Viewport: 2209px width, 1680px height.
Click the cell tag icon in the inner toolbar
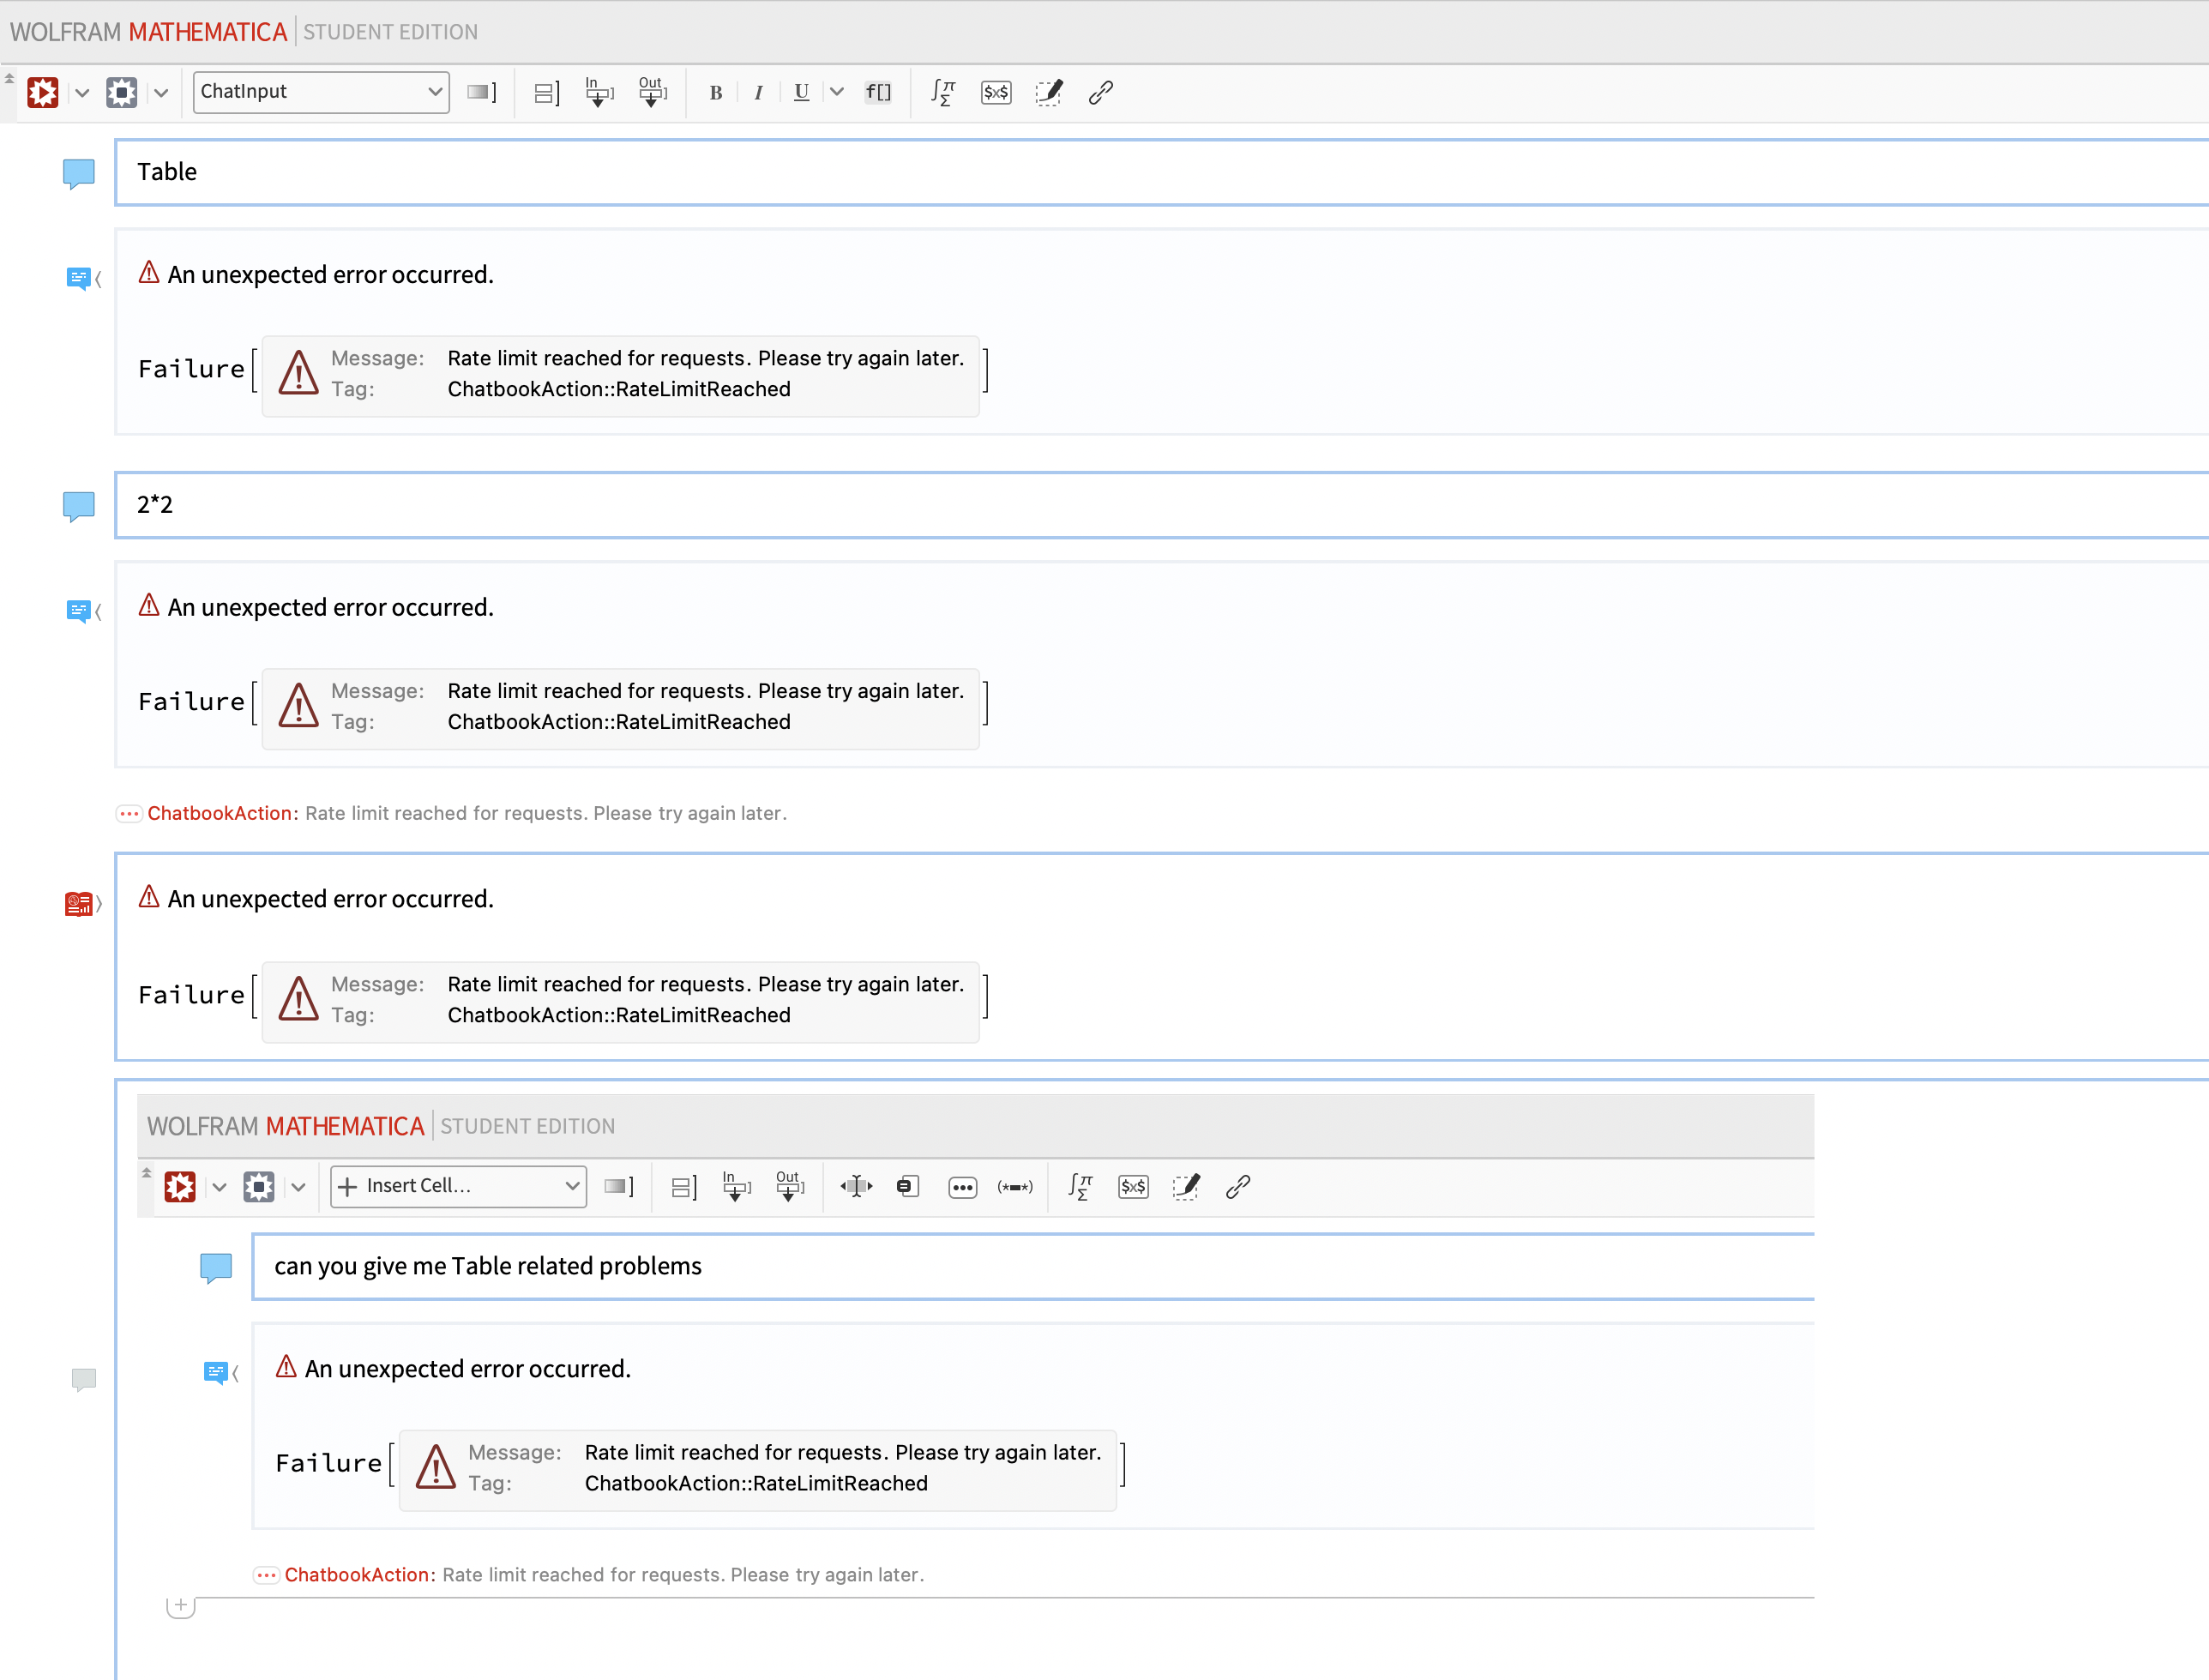908,1187
